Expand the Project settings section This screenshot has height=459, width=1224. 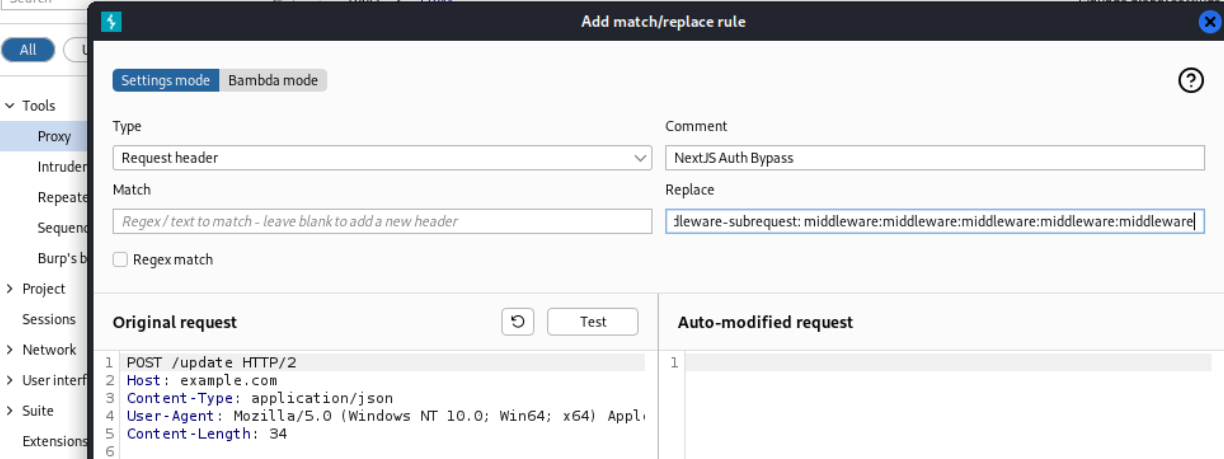pos(10,289)
